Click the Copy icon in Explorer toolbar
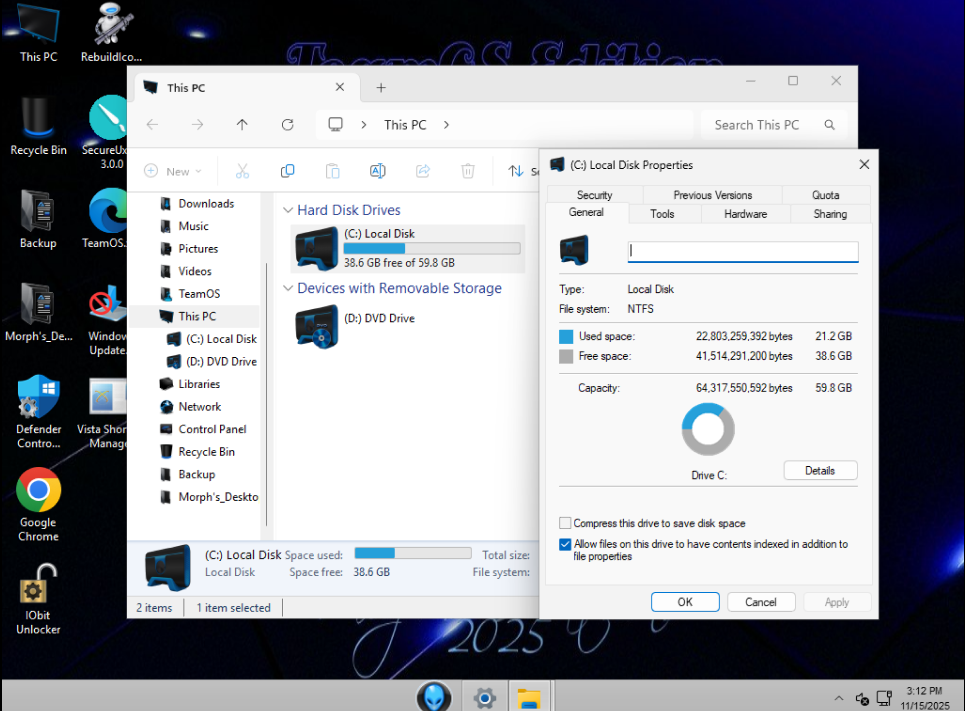Image resolution: width=965 pixels, height=711 pixels. pyautogui.click(x=287, y=171)
